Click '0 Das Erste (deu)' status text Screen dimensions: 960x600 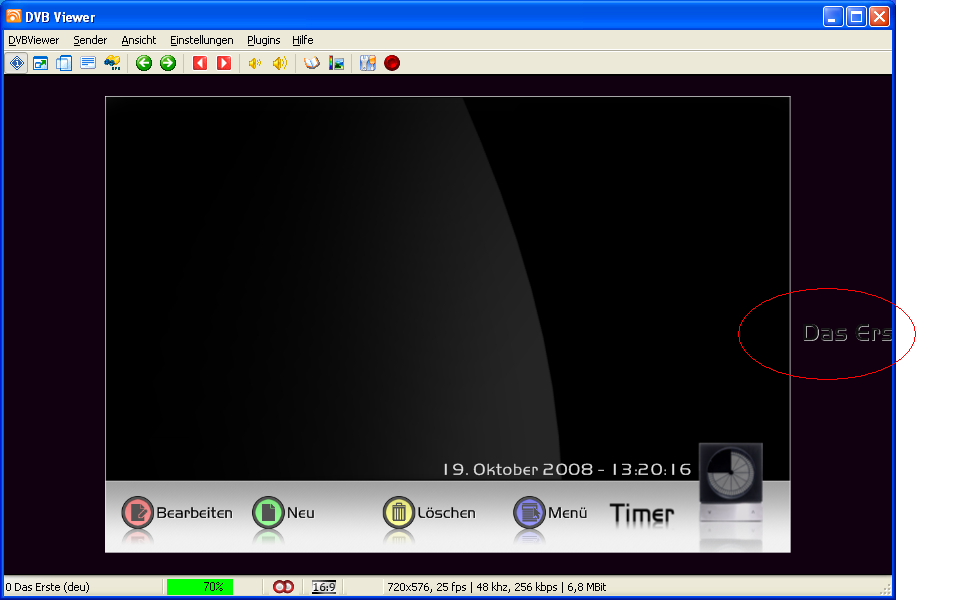pos(48,587)
